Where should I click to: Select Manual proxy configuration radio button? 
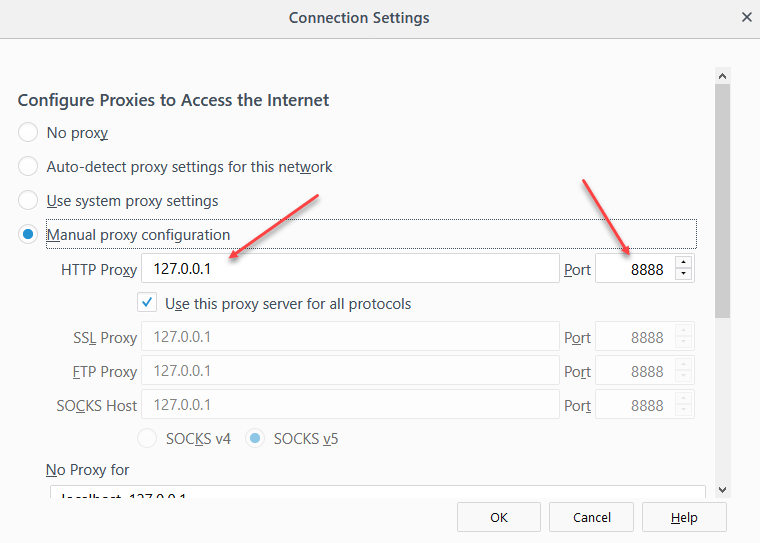coord(29,235)
